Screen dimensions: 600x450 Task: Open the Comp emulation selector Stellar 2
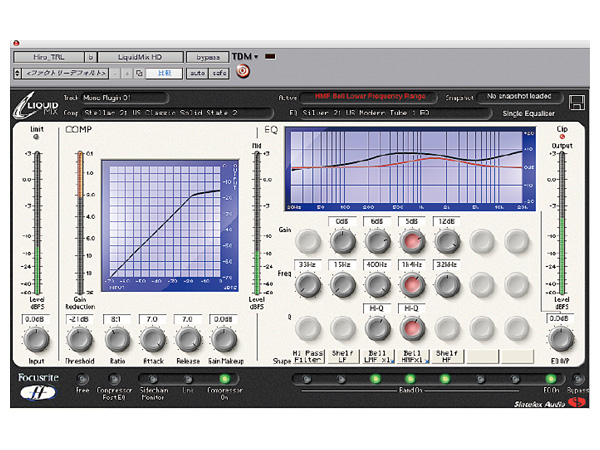(x=178, y=113)
